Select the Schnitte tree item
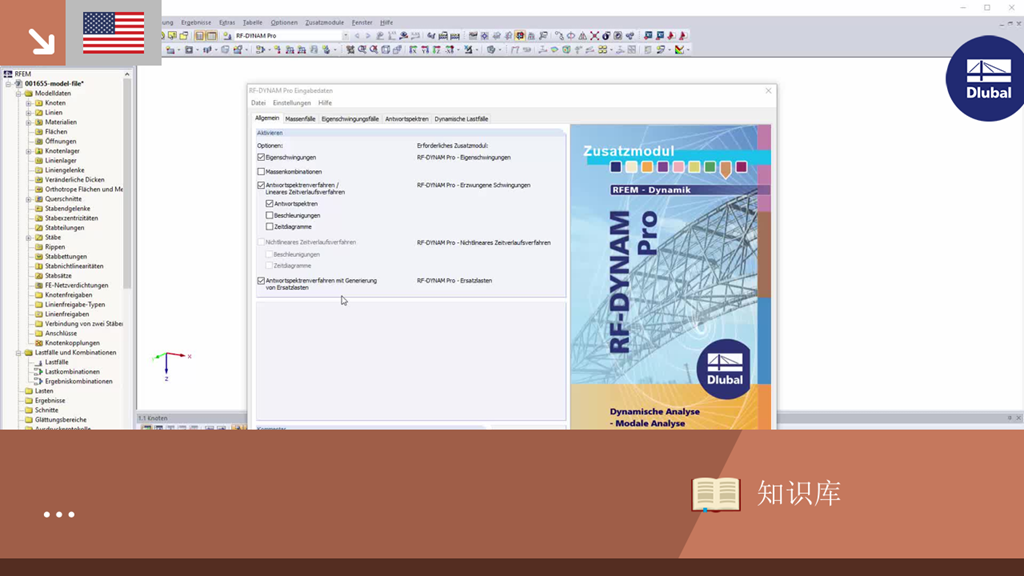The image size is (1024, 576). point(46,410)
